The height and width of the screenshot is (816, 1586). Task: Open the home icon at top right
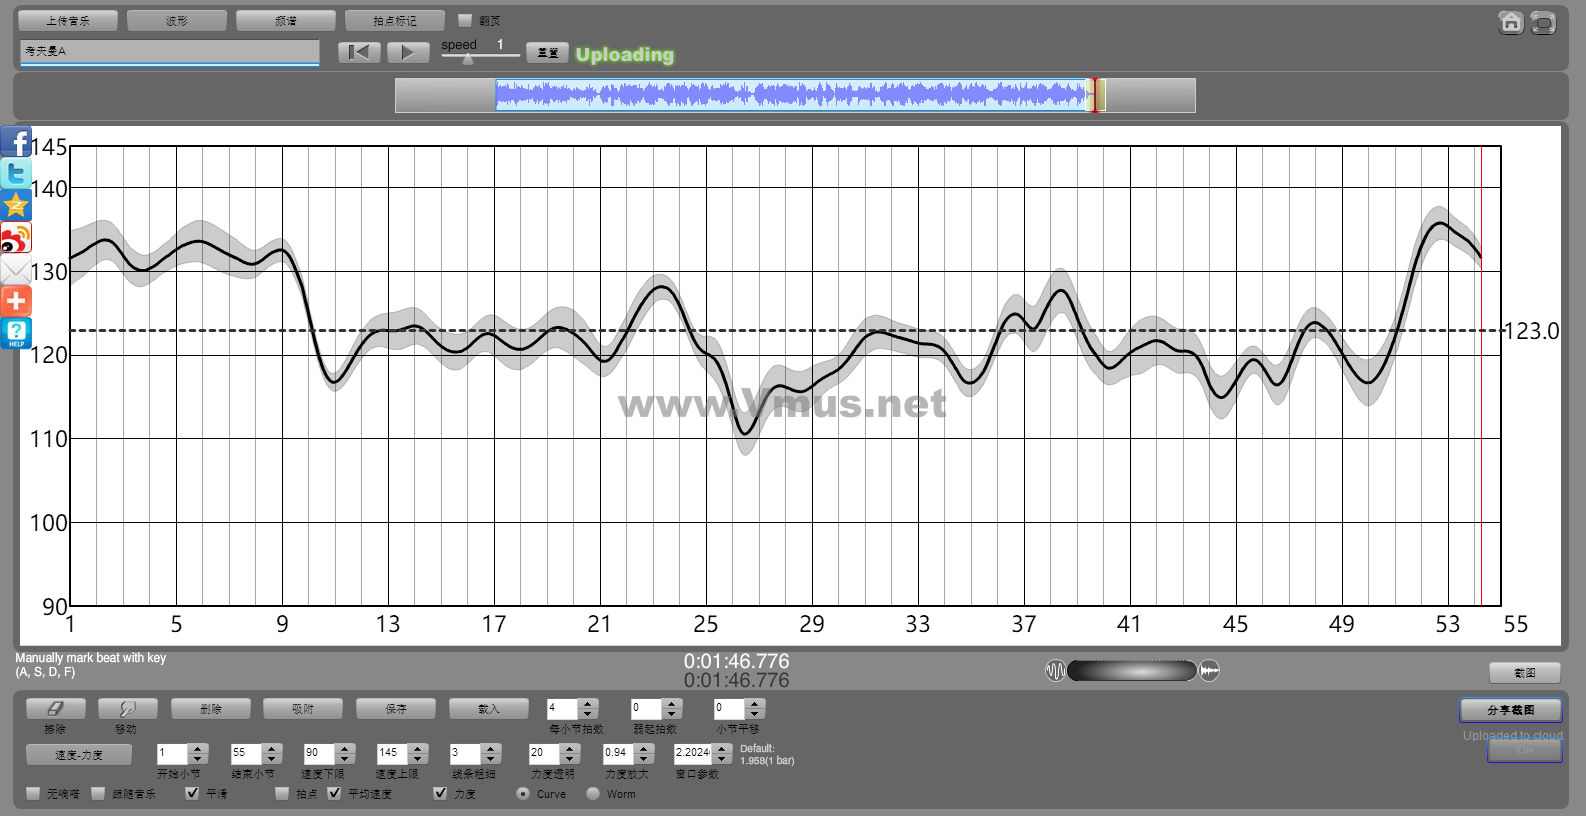click(1511, 23)
